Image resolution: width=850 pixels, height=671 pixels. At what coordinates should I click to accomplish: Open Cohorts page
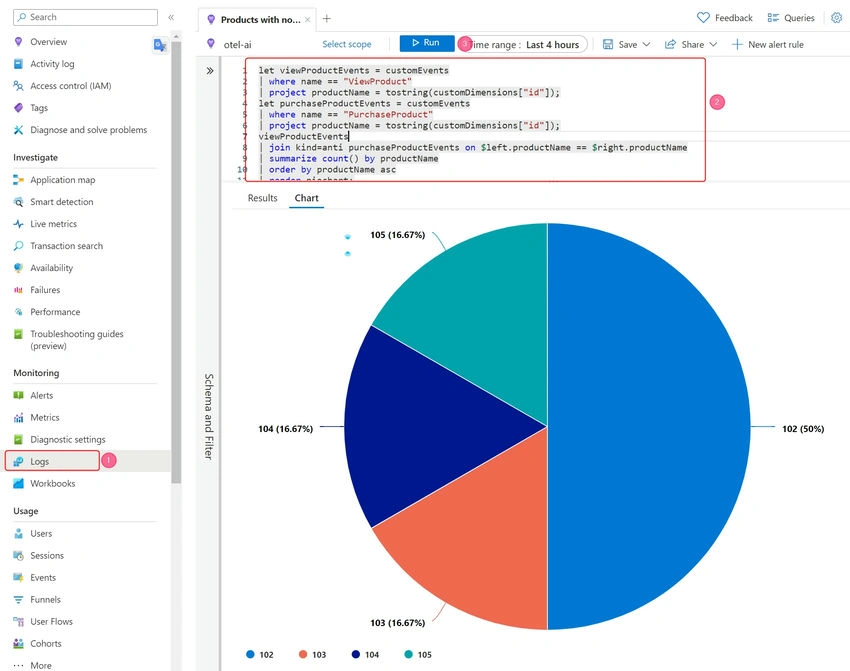coord(46,644)
